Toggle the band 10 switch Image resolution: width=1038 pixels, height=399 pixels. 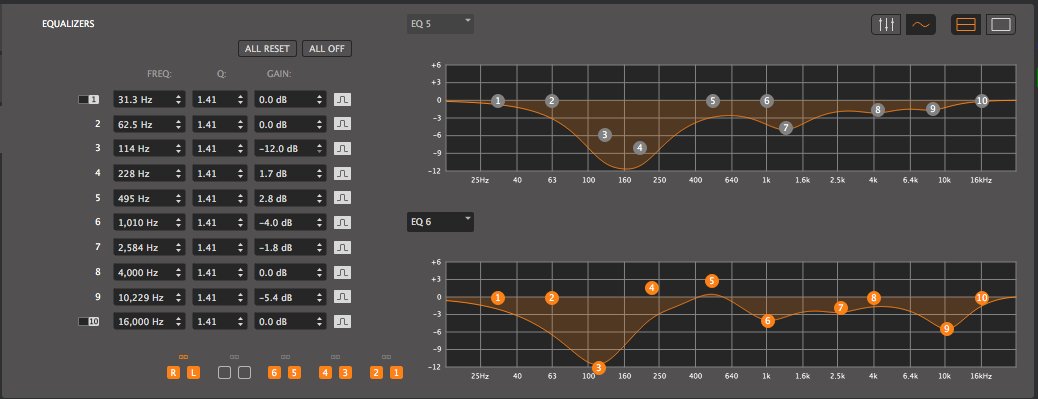[89, 322]
